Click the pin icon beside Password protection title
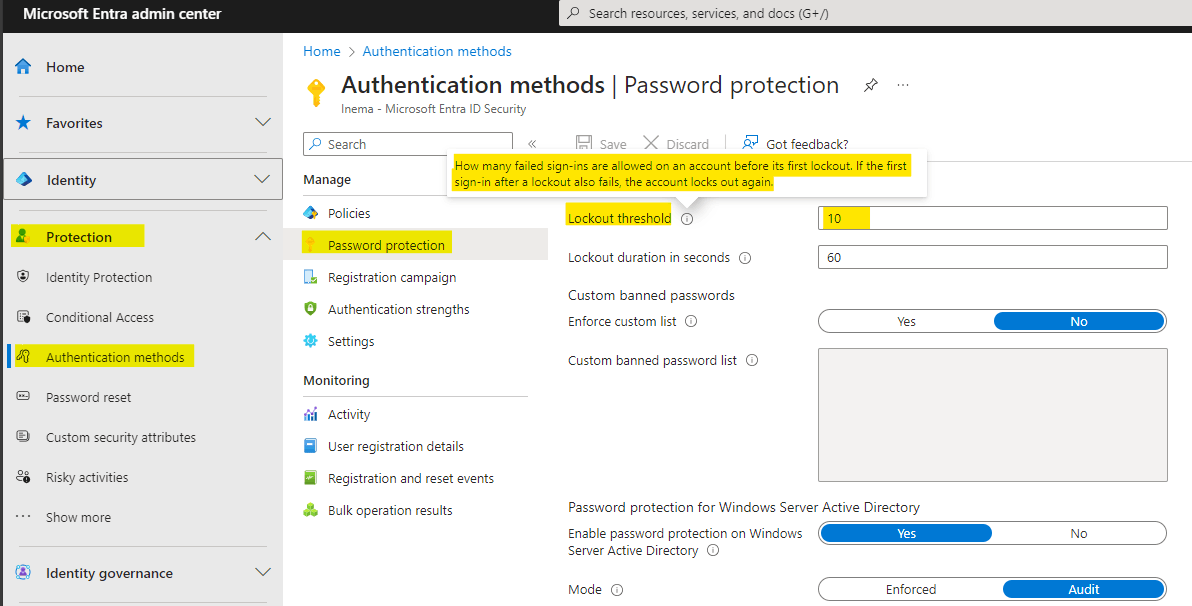The width and height of the screenshot is (1192, 606). pos(870,85)
